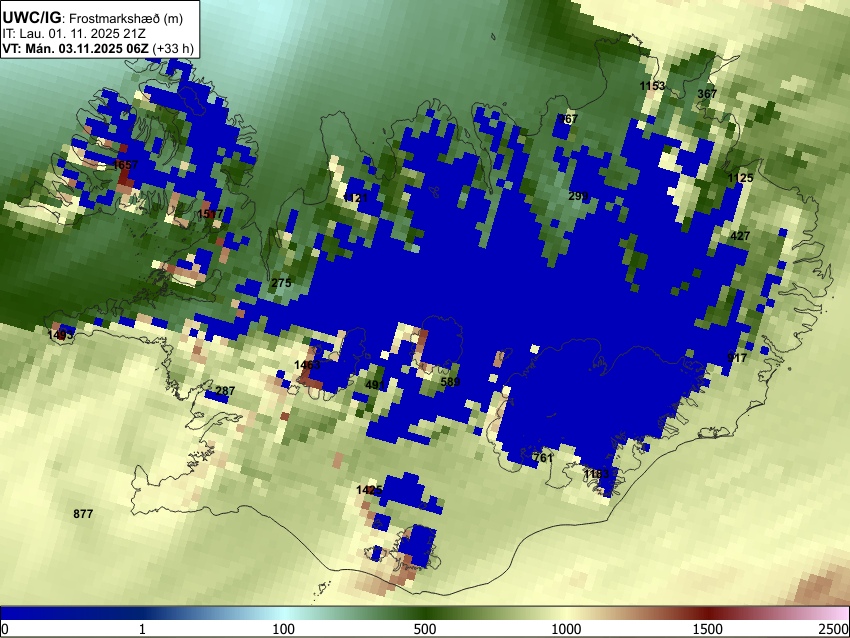Screen dimensions: 850x638
Task: Select the map value 589
Action: tap(450, 382)
